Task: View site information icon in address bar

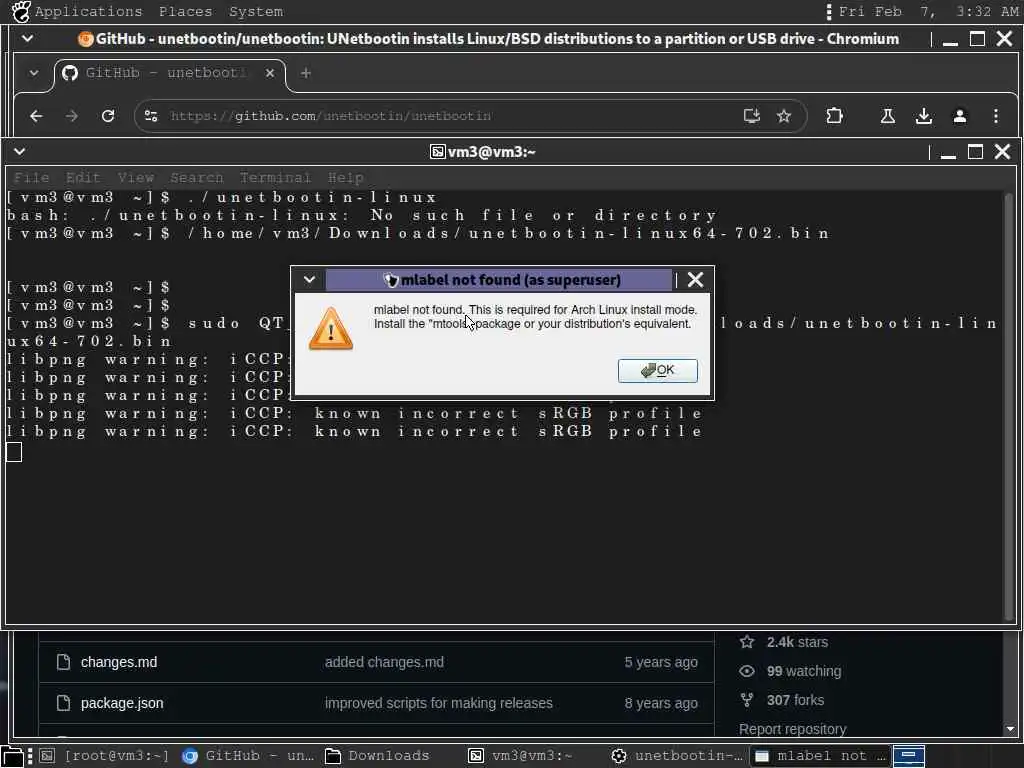Action: coord(151,116)
